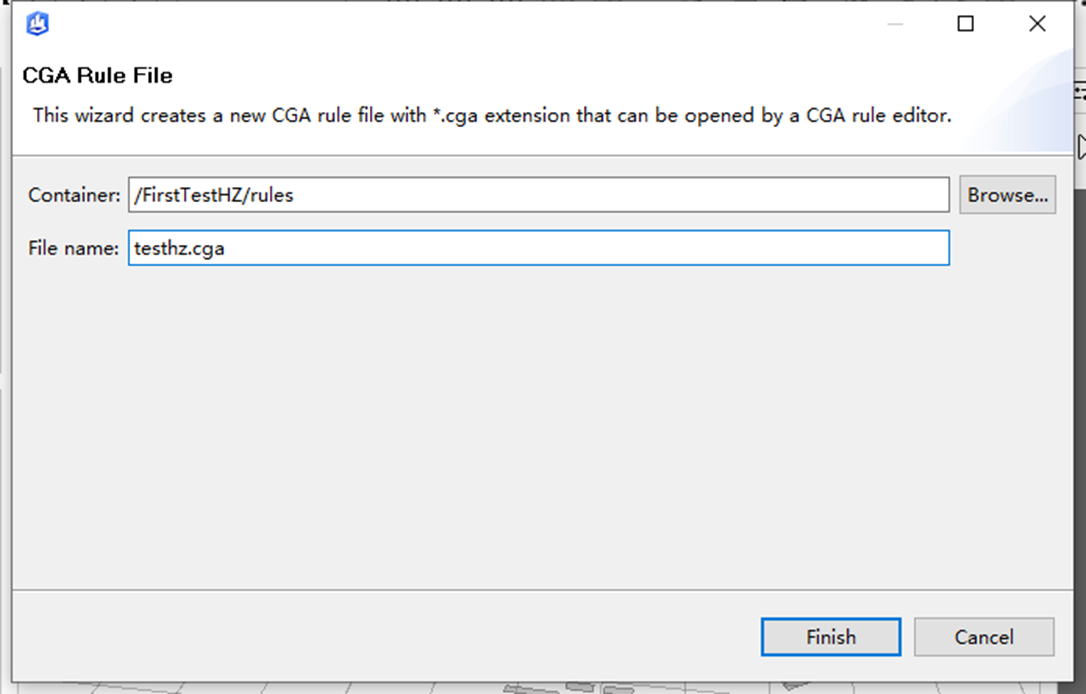Click the CityEngine app icon in title bar
This screenshot has height=694, width=1086.
click(37, 24)
